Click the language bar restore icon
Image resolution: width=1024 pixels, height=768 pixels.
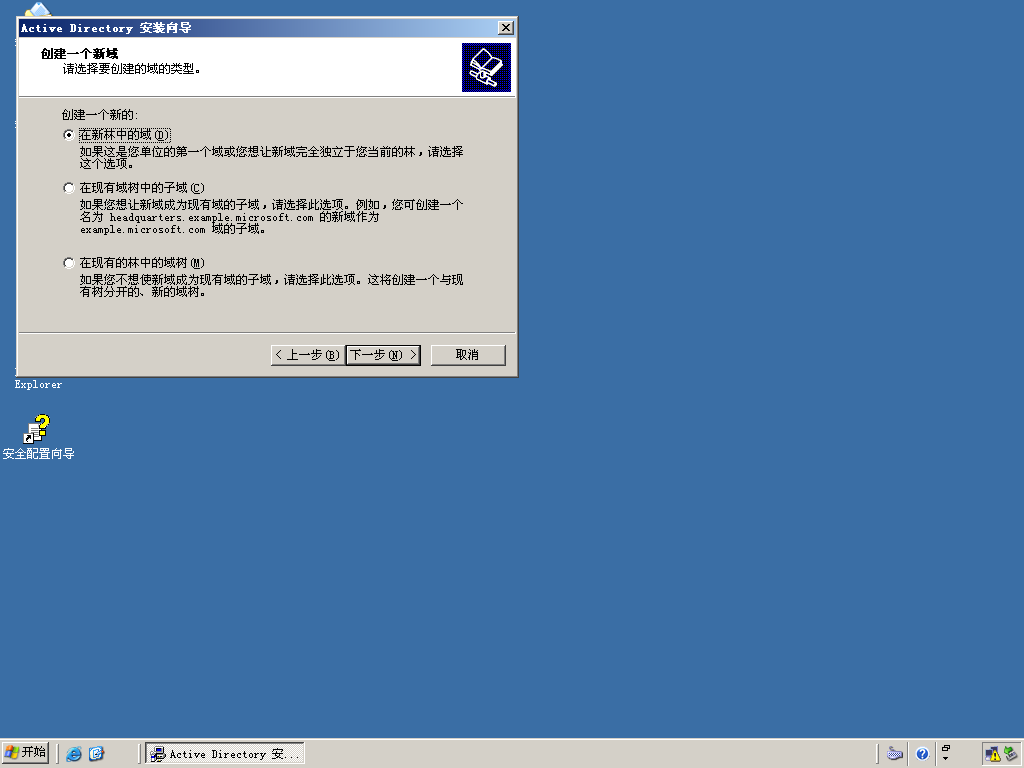point(946,748)
